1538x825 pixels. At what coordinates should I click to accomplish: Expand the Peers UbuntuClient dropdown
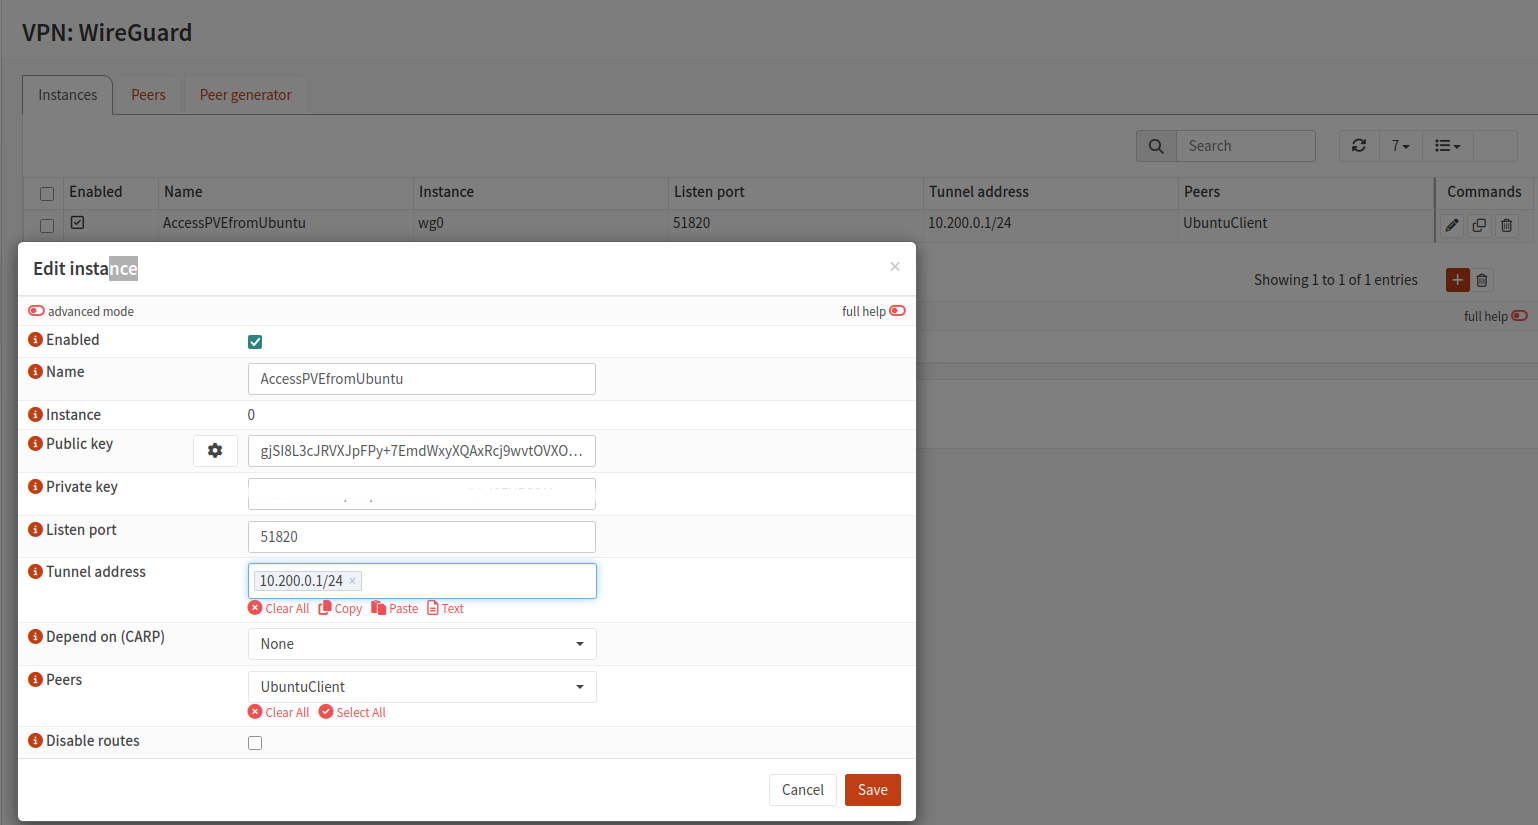coord(422,687)
